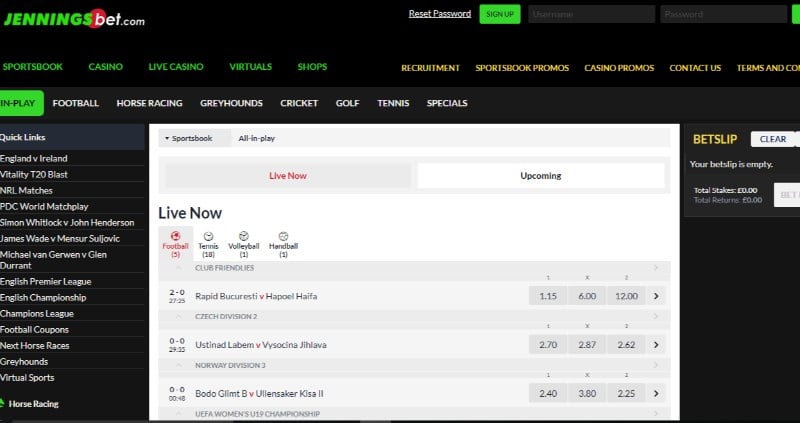This screenshot has width=800, height=423.
Task: Click the Sign Up button
Action: point(500,14)
